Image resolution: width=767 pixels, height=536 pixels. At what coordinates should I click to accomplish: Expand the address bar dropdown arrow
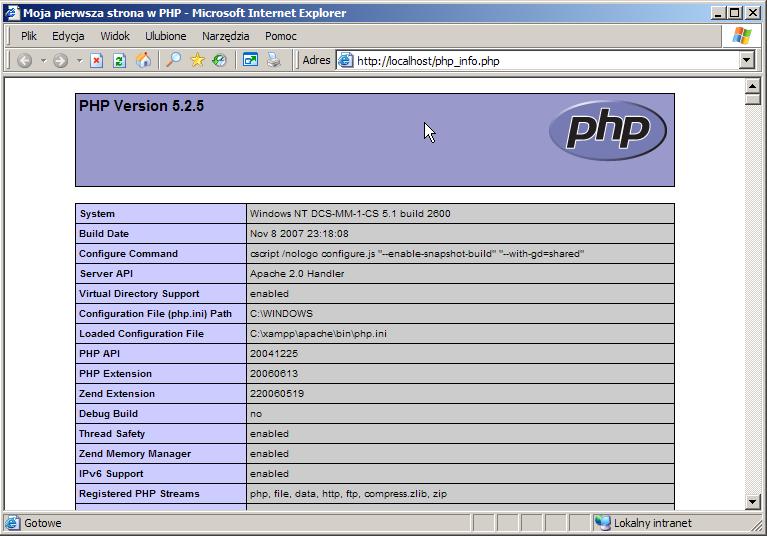pos(746,61)
